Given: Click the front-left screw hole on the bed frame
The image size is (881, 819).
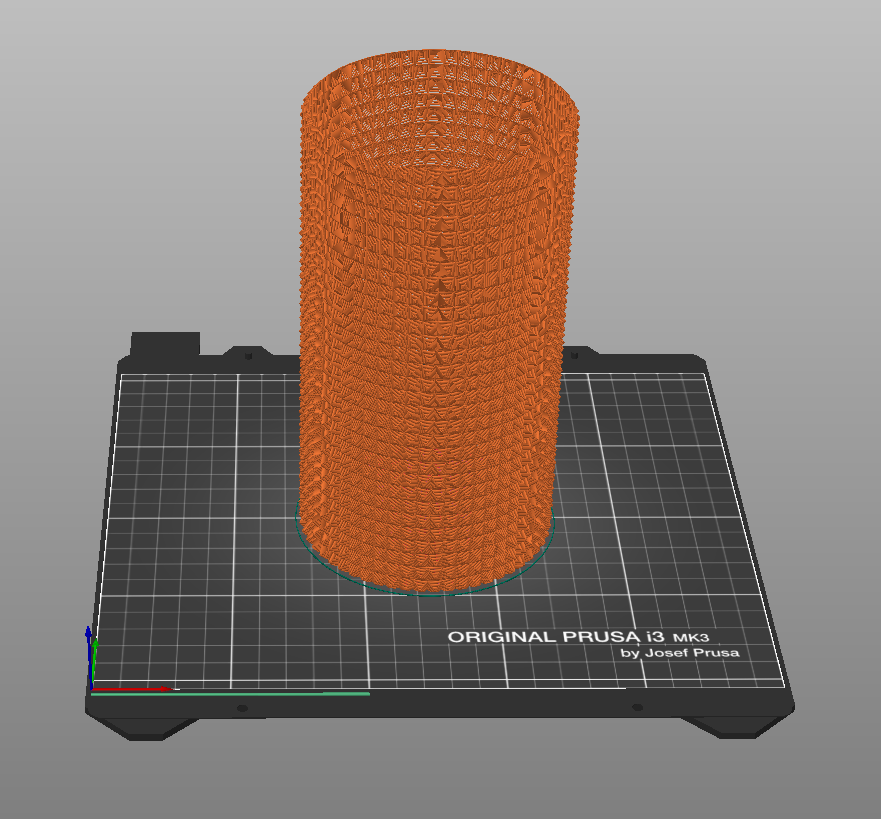Looking at the screenshot, I should click(x=241, y=708).
